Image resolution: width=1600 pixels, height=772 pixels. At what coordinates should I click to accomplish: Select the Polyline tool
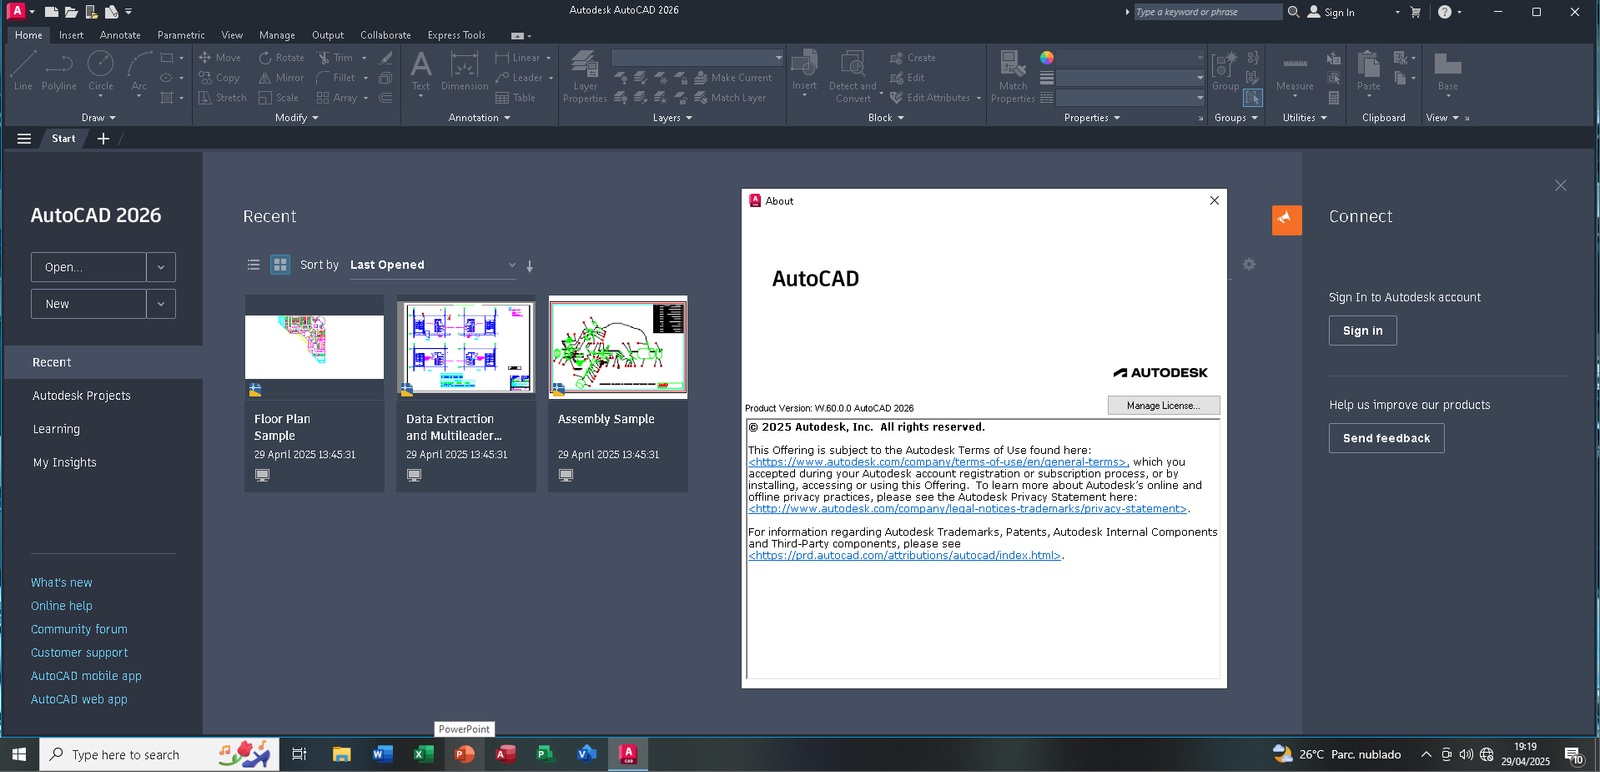point(59,72)
